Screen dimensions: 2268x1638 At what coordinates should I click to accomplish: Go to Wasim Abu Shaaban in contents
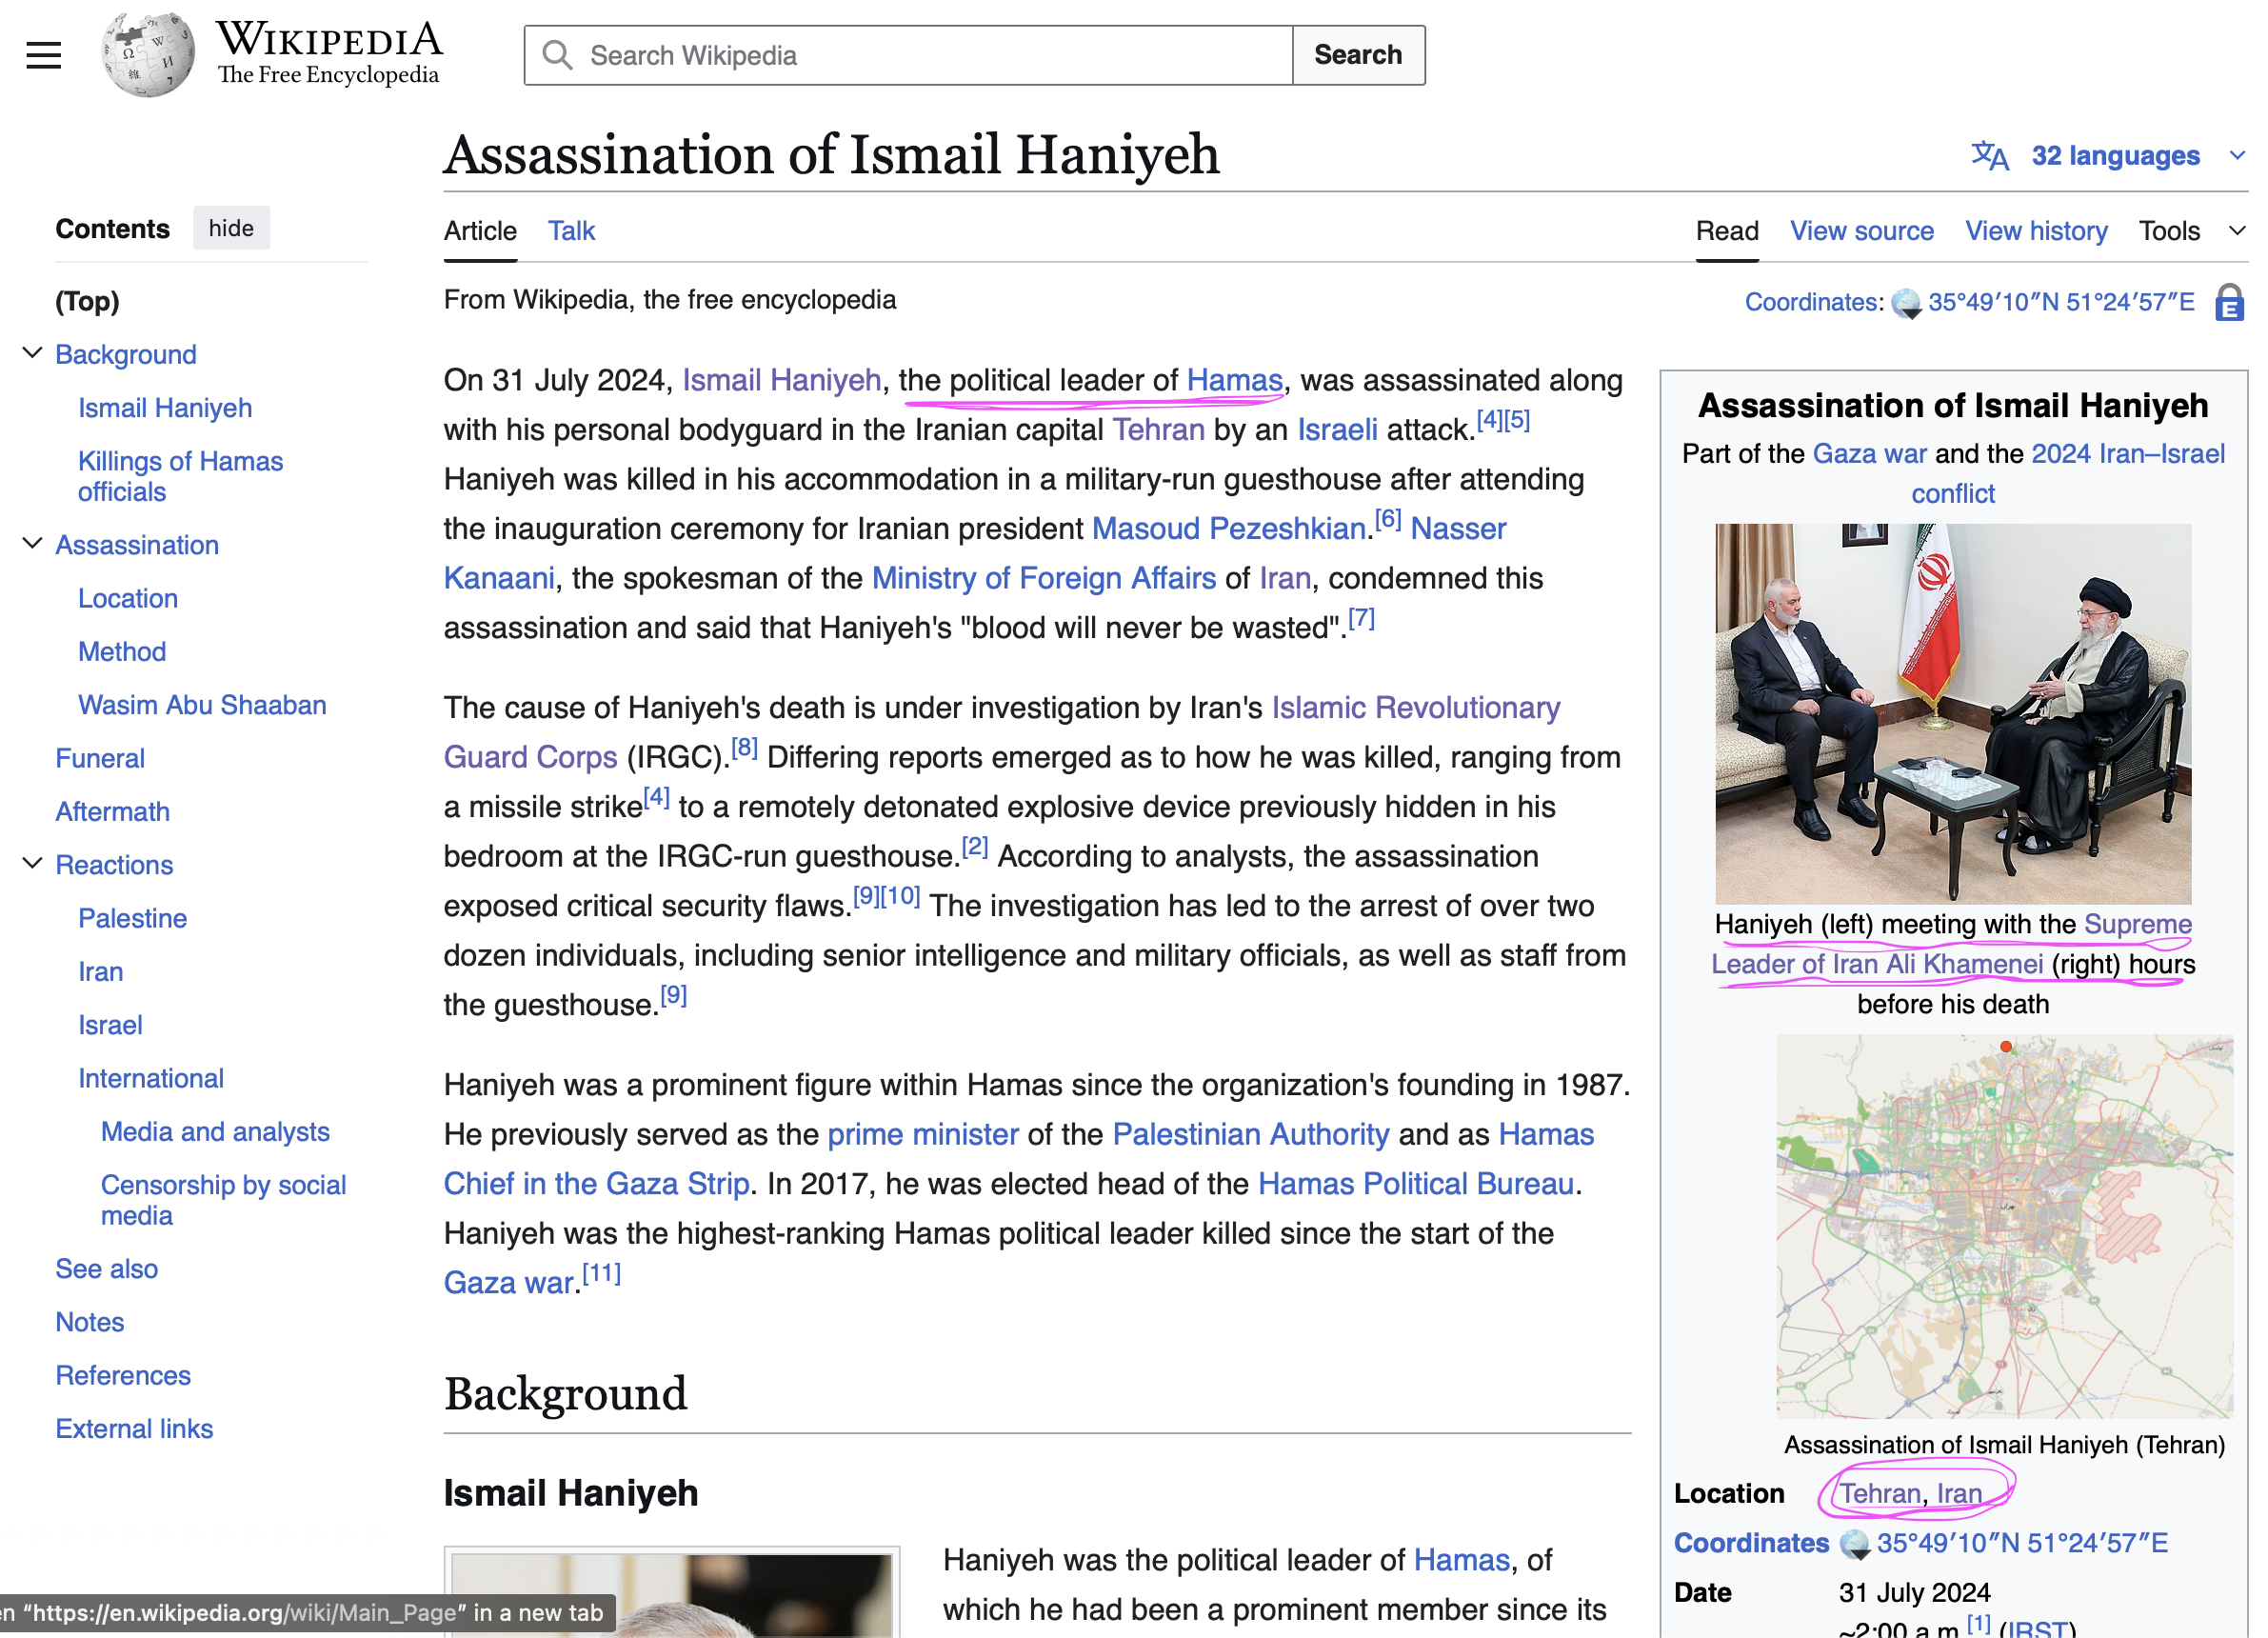tap(202, 705)
